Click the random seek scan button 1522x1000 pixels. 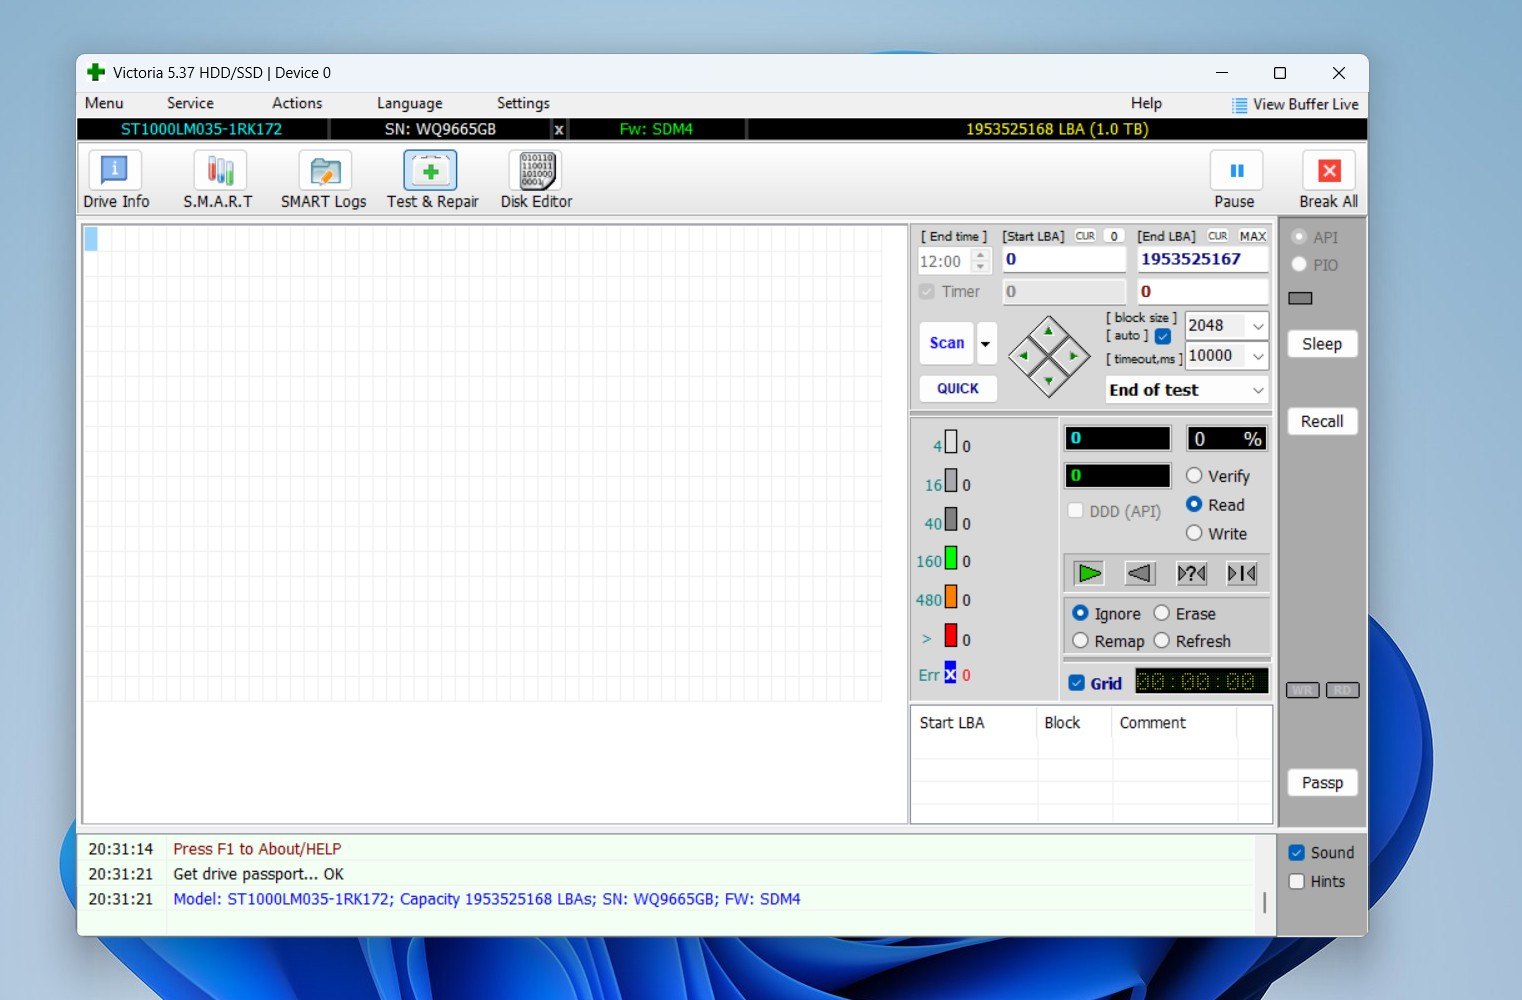tap(1192, 573)
